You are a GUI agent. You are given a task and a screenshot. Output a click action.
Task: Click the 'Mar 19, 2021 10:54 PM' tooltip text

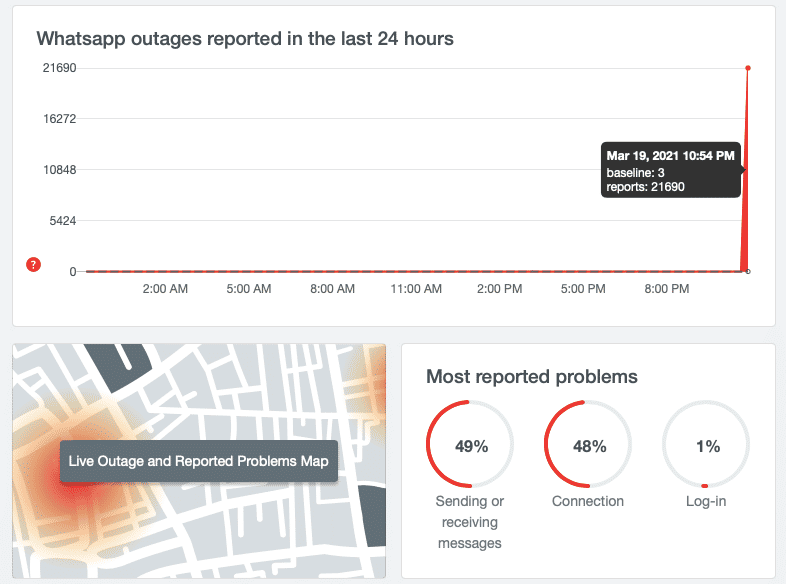point(670,155)
